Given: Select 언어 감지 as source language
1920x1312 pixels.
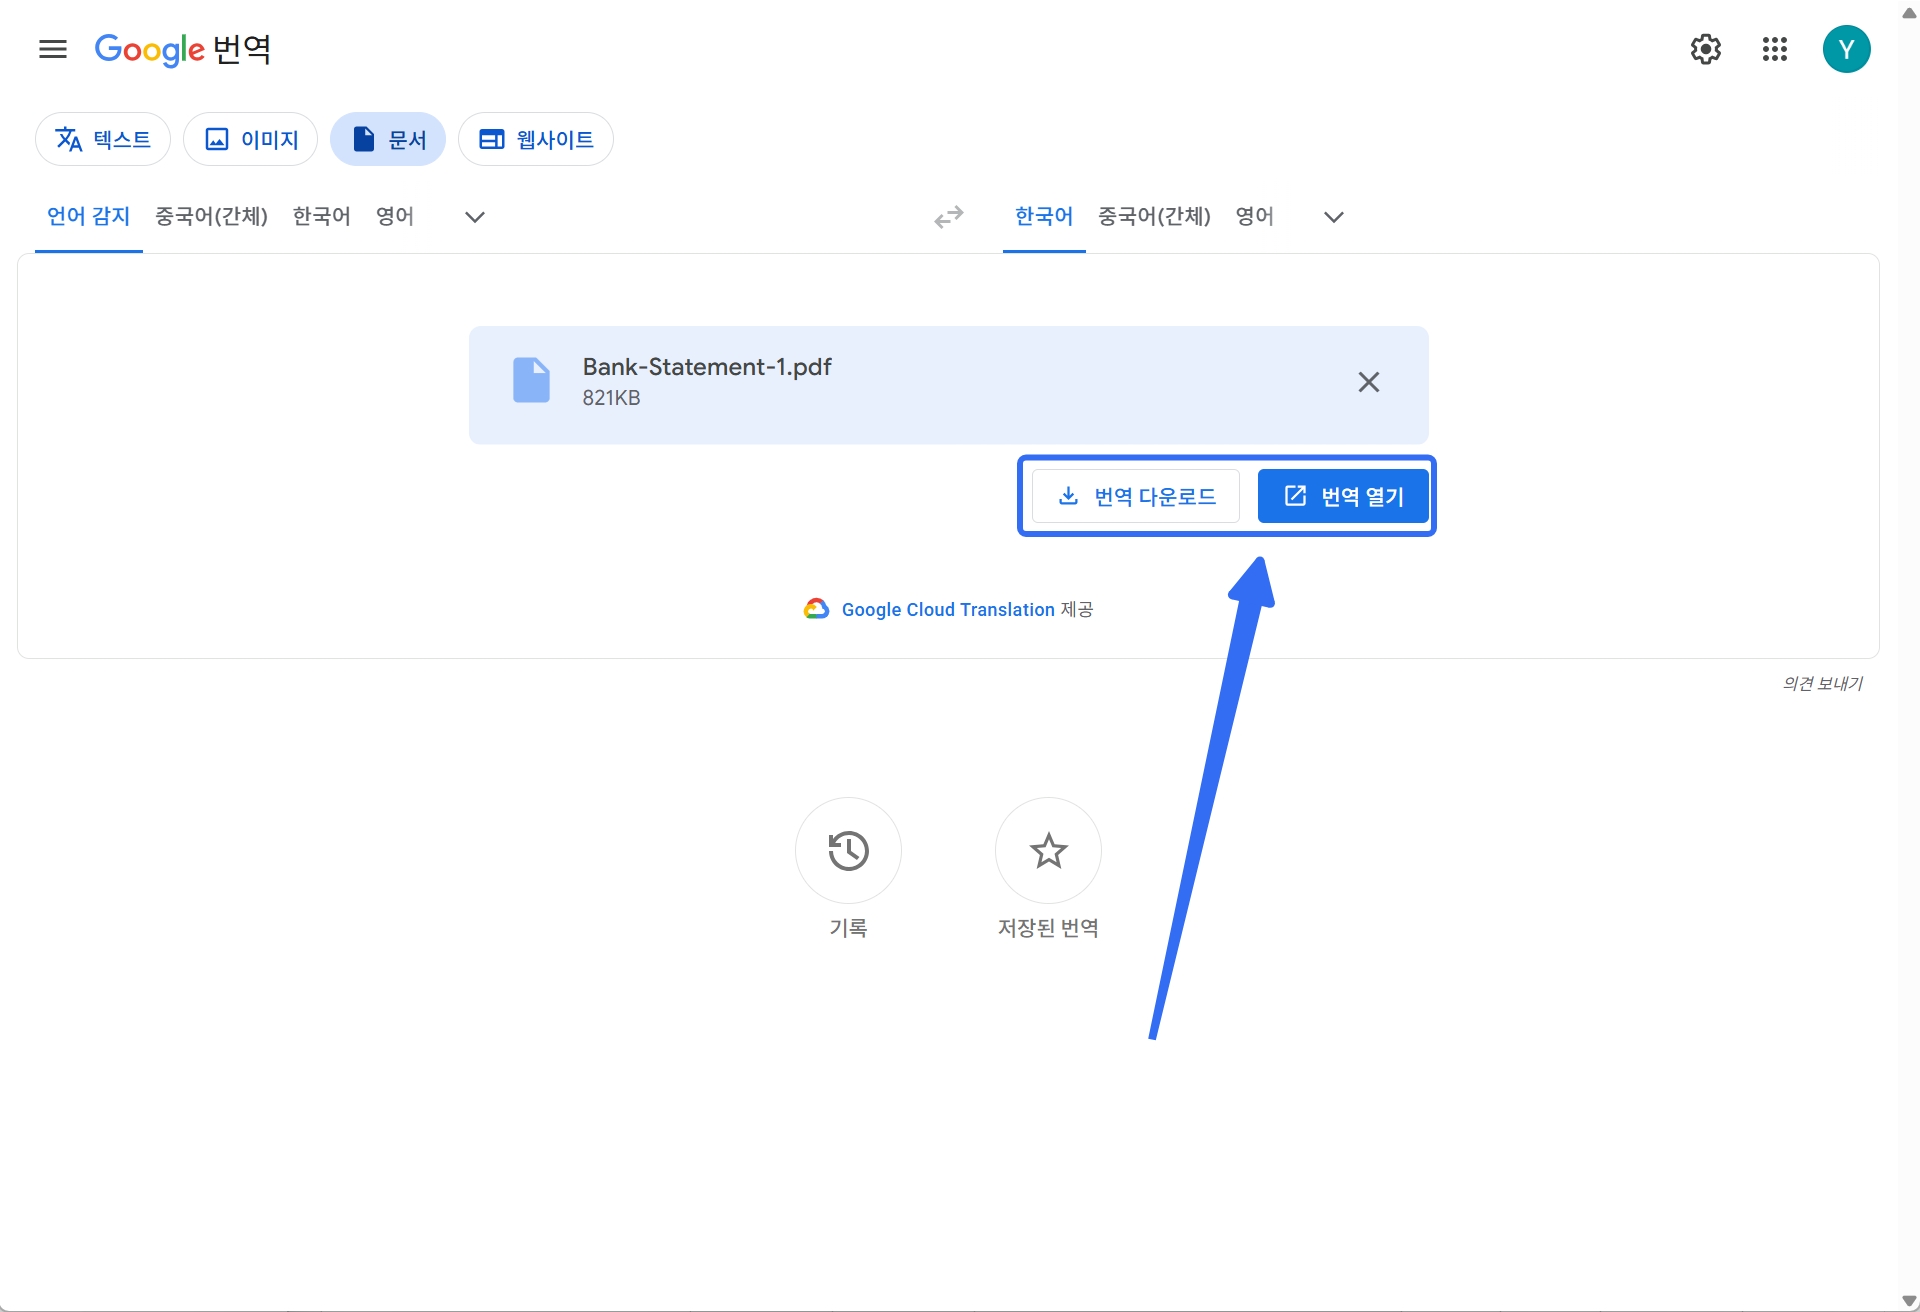Looking at the screenshot, I should [89, 216].
